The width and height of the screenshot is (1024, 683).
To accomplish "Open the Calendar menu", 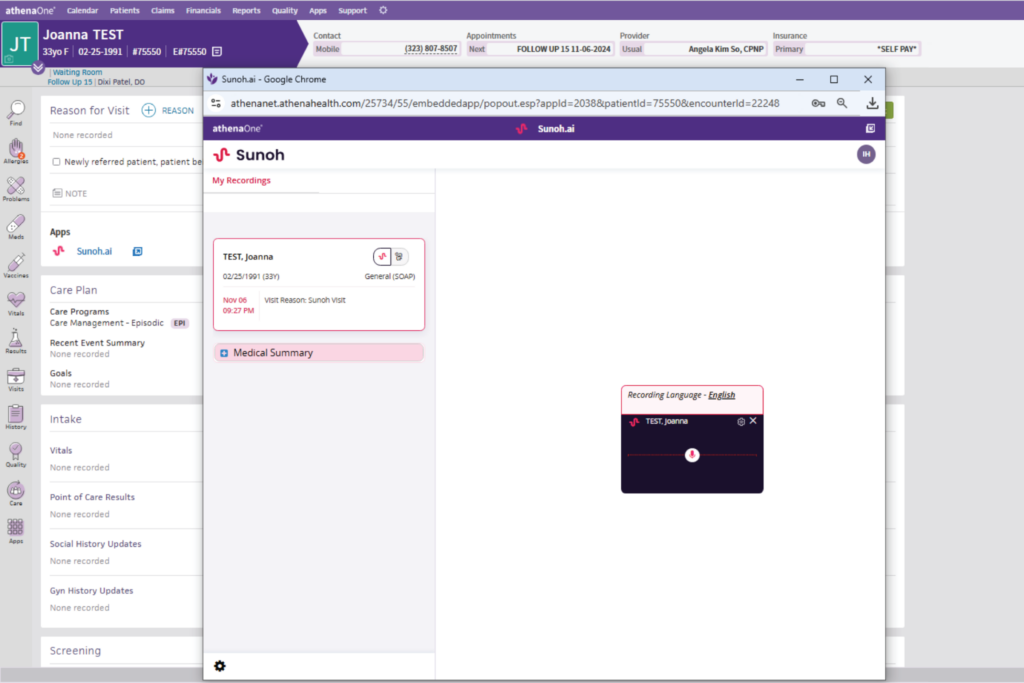I will pyautogui.click(x=82, y=10).
